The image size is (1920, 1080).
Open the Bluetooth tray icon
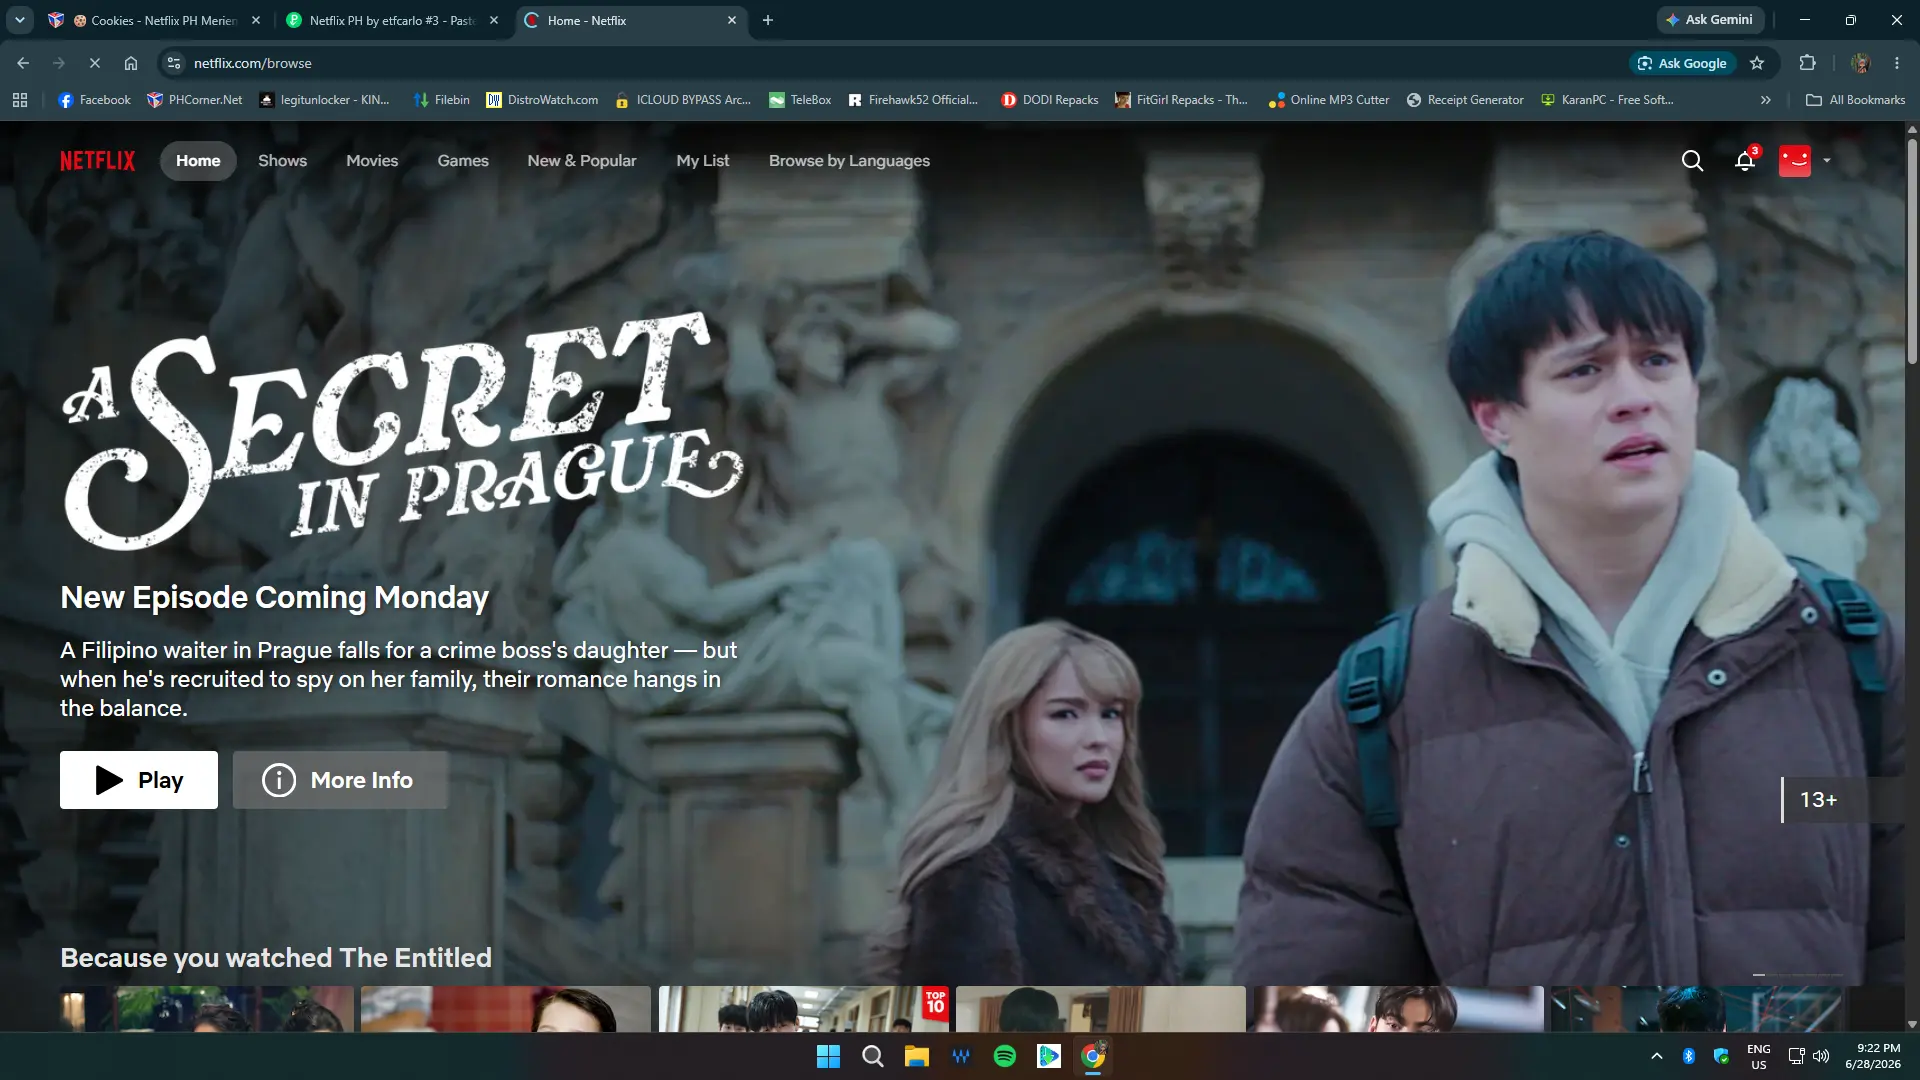[1688, 1056]
